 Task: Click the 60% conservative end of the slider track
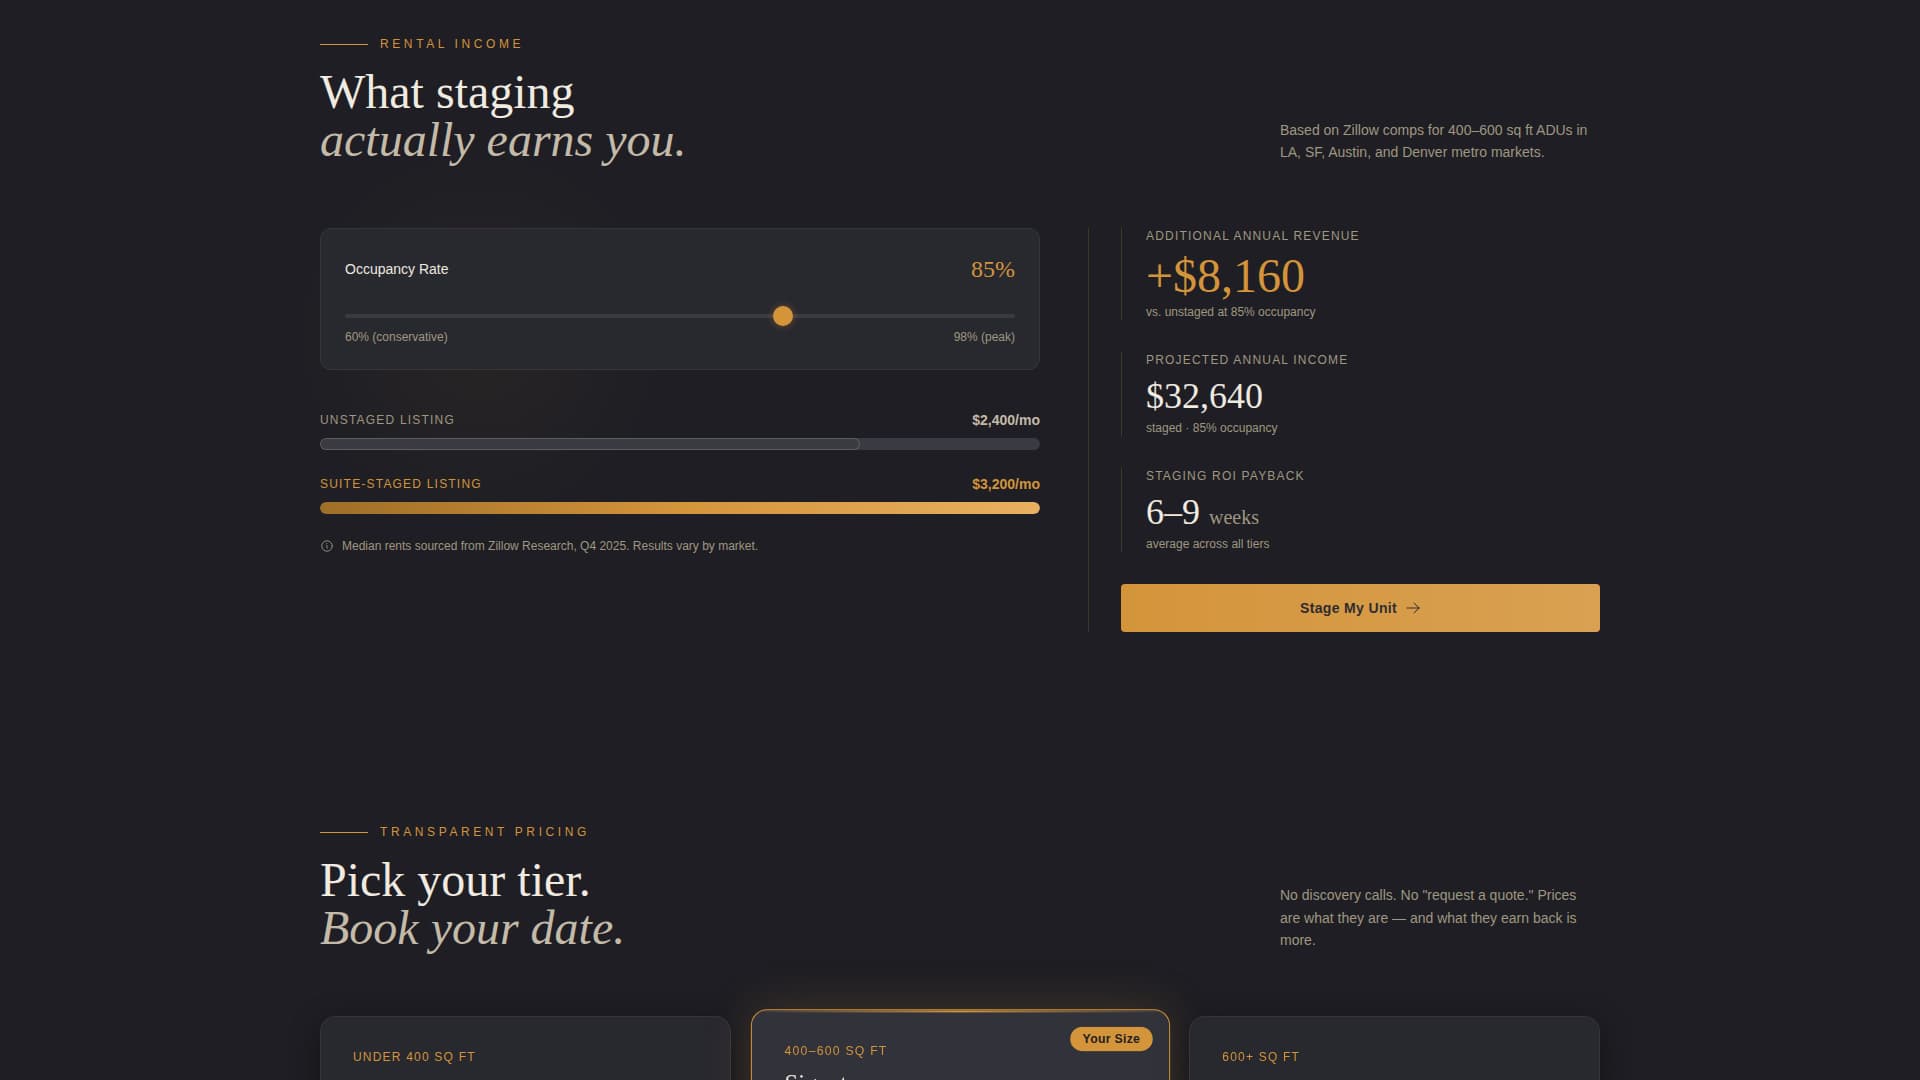pos(350,316)
